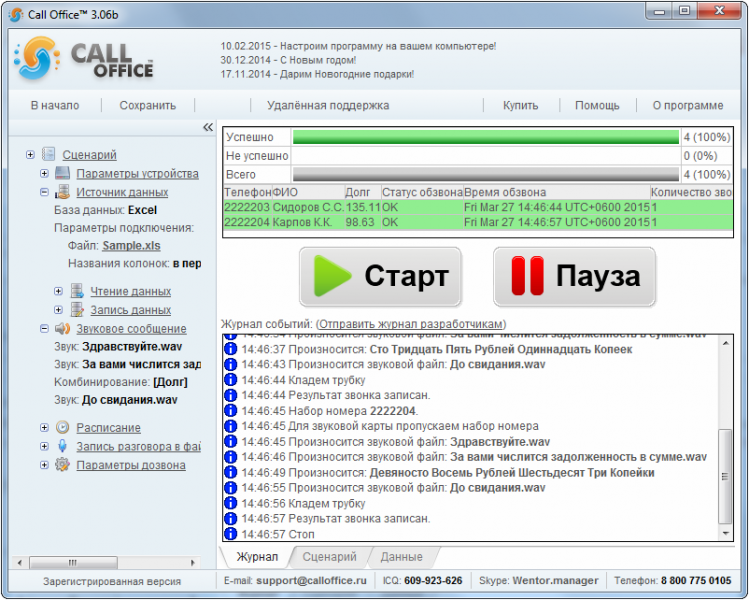749x600 pixels.
Task: Click the Чтение данных icon
Action: (77, 290)
